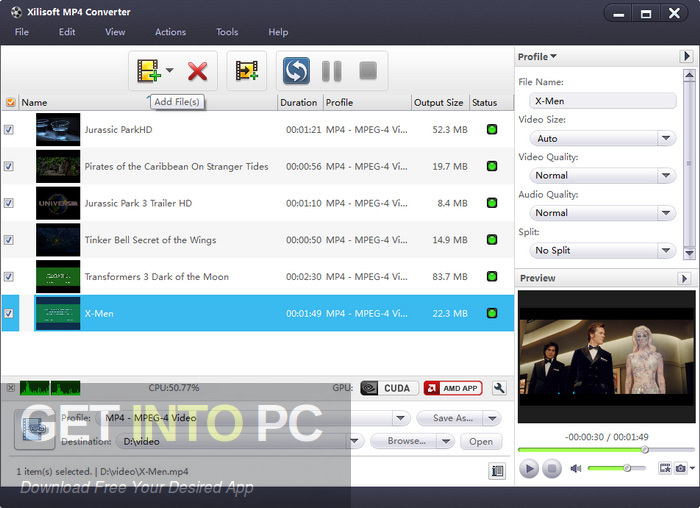Open the Add File(s) dropdown arrow

[170, 70]
